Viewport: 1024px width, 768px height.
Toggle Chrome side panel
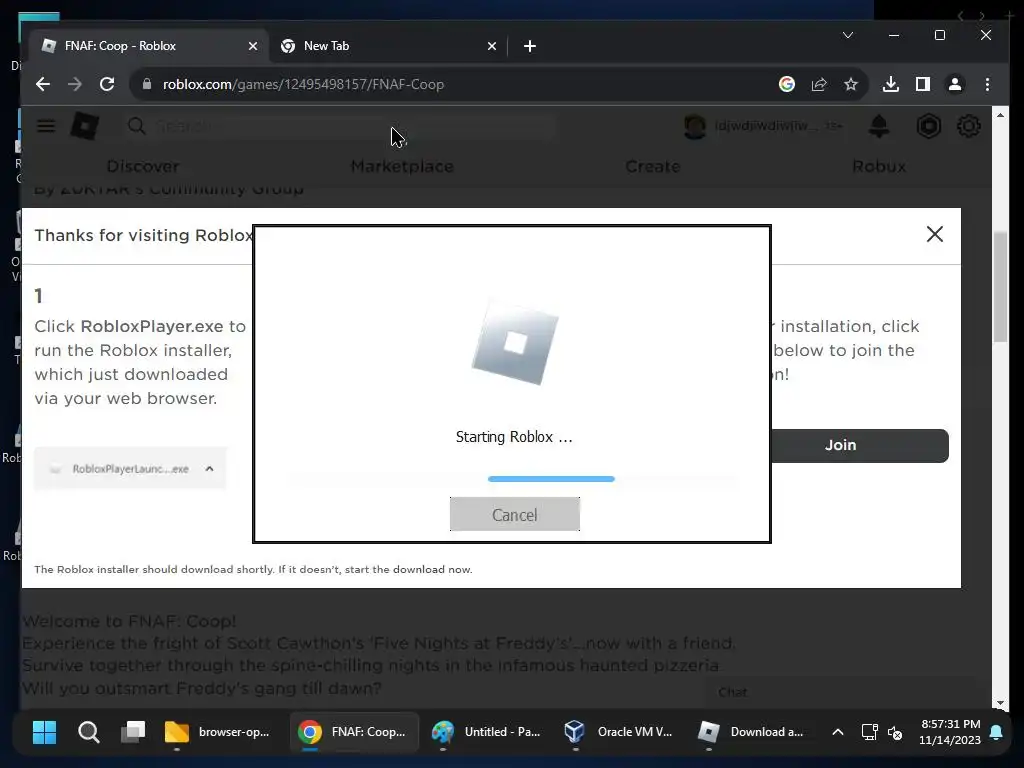point(923,84)
